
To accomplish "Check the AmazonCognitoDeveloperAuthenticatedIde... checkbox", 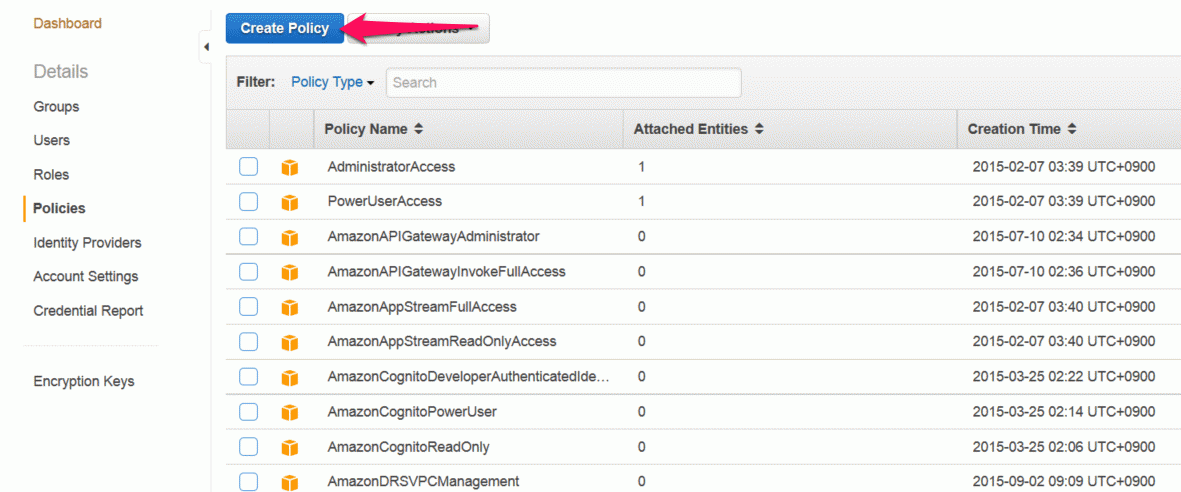I will [249, 377].
